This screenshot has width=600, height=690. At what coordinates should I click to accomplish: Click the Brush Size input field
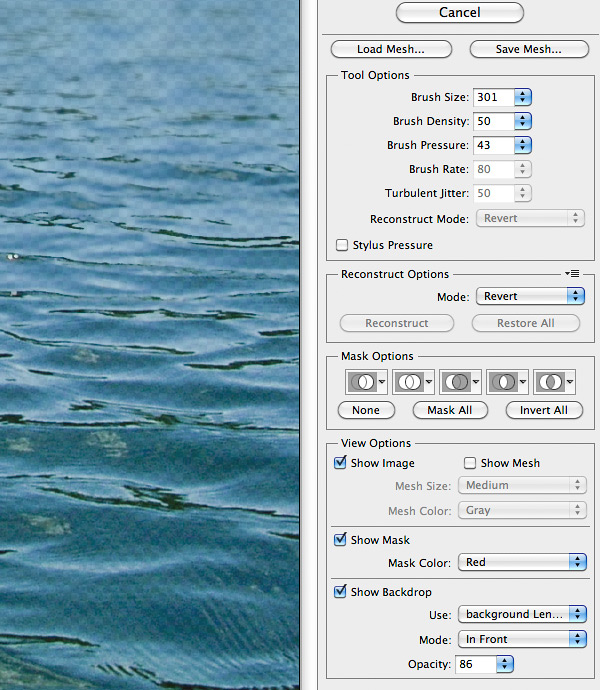point(494,97)
